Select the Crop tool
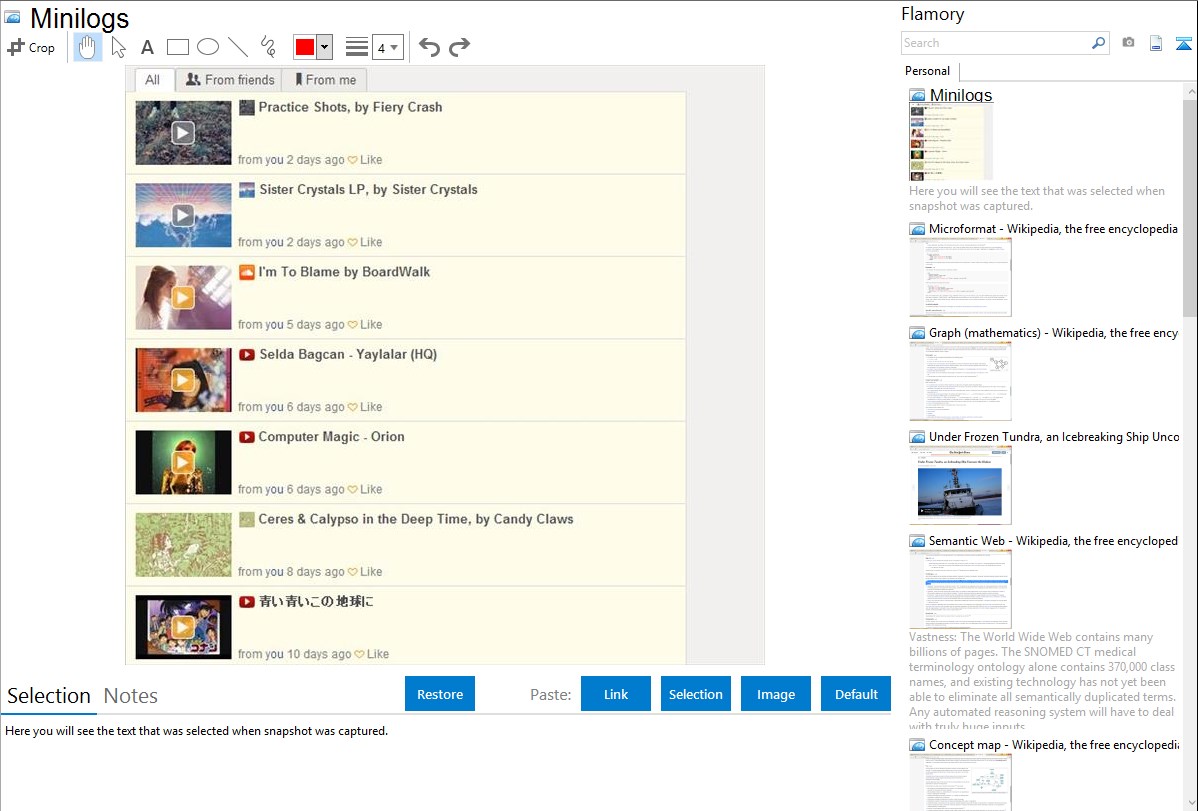The height and width of the screenshot is (811, 1198). click(x=31, y=47)
